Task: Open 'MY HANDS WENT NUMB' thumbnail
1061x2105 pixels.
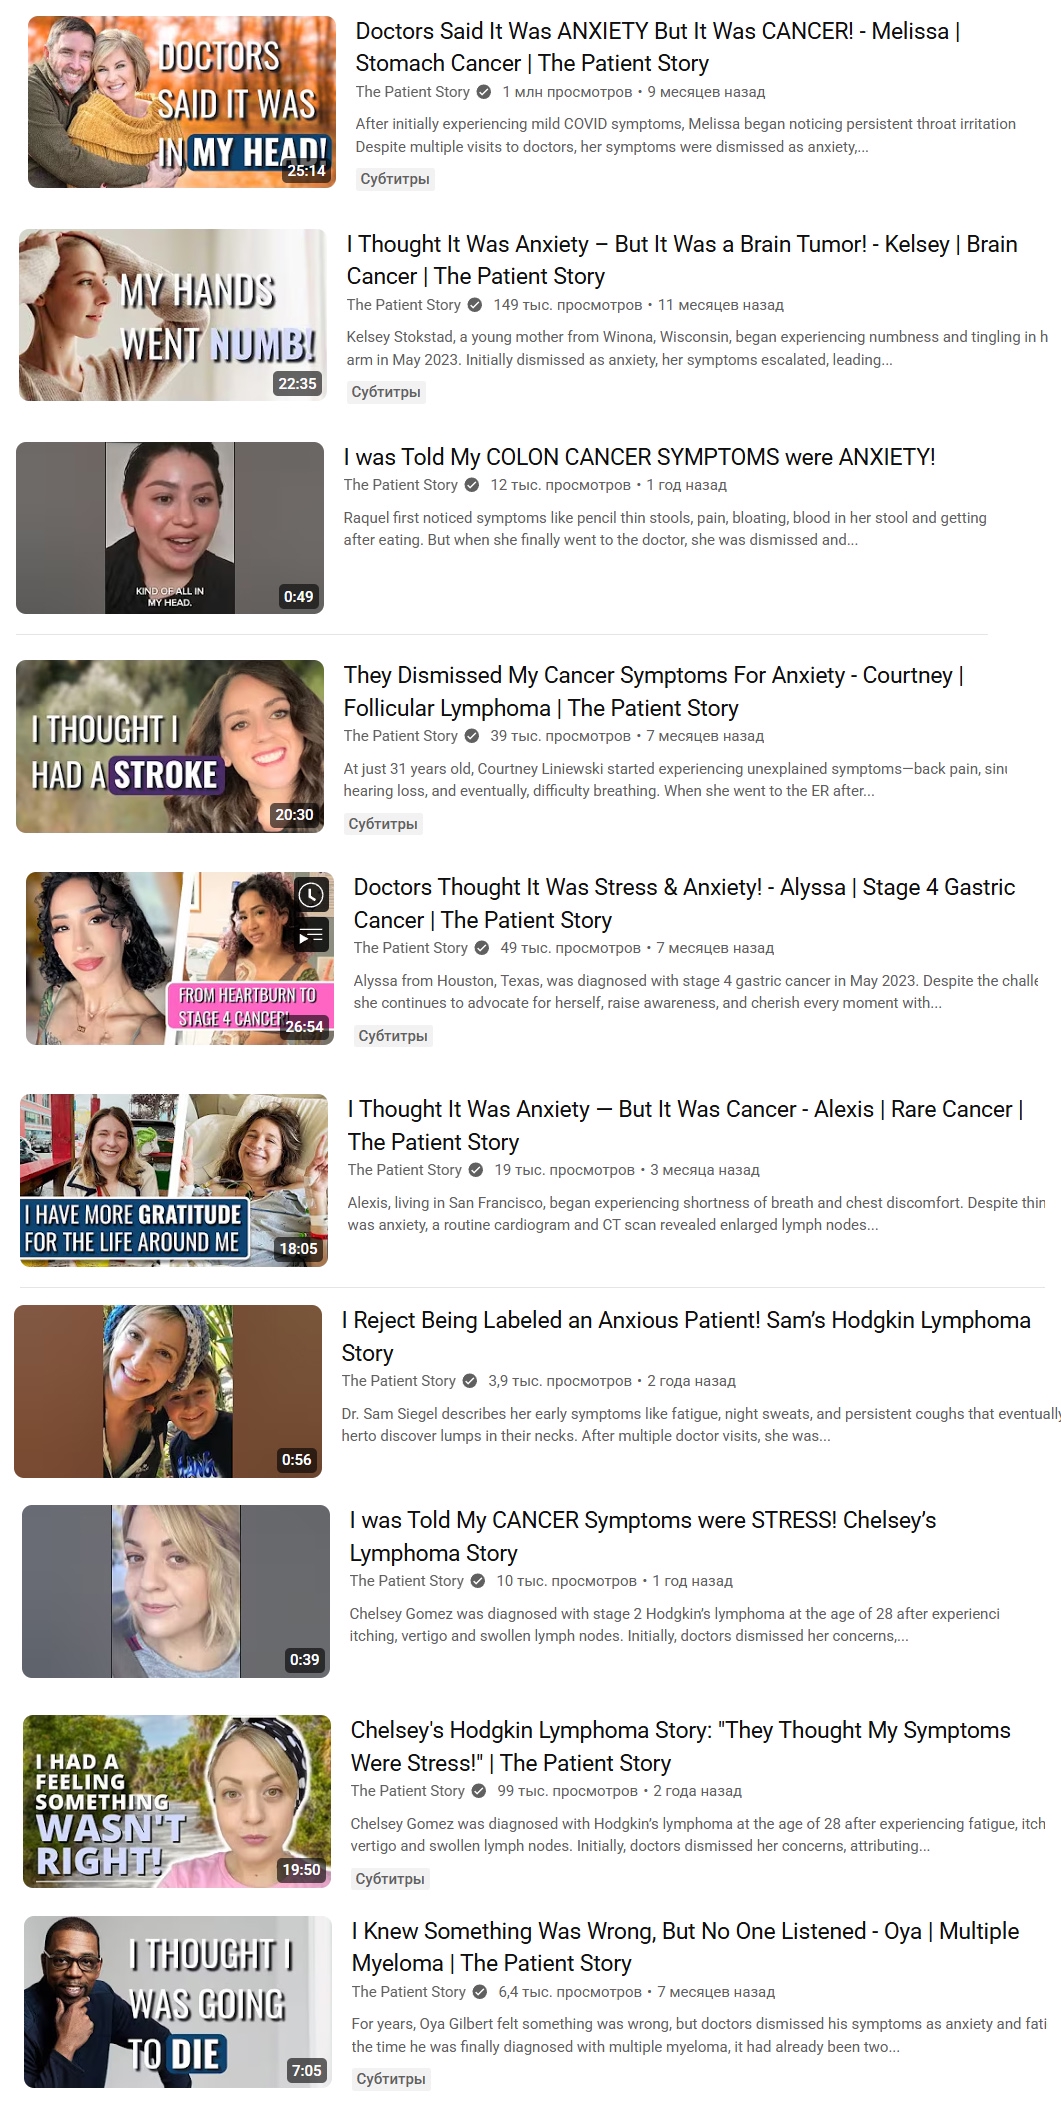Action: [x=172, y=315]
